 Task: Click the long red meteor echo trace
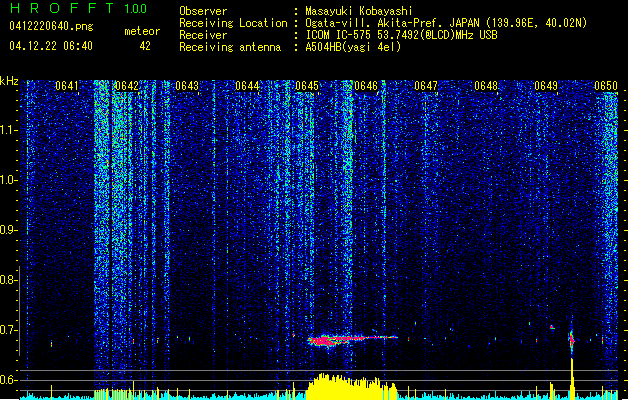coord(352,340)
